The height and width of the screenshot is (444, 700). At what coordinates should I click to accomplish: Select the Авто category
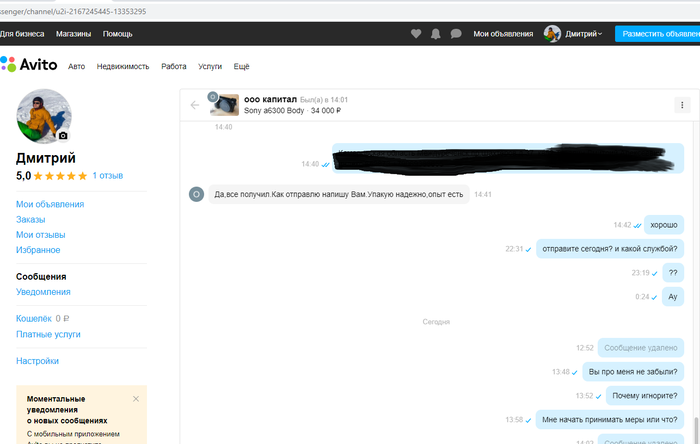(76, 66)
